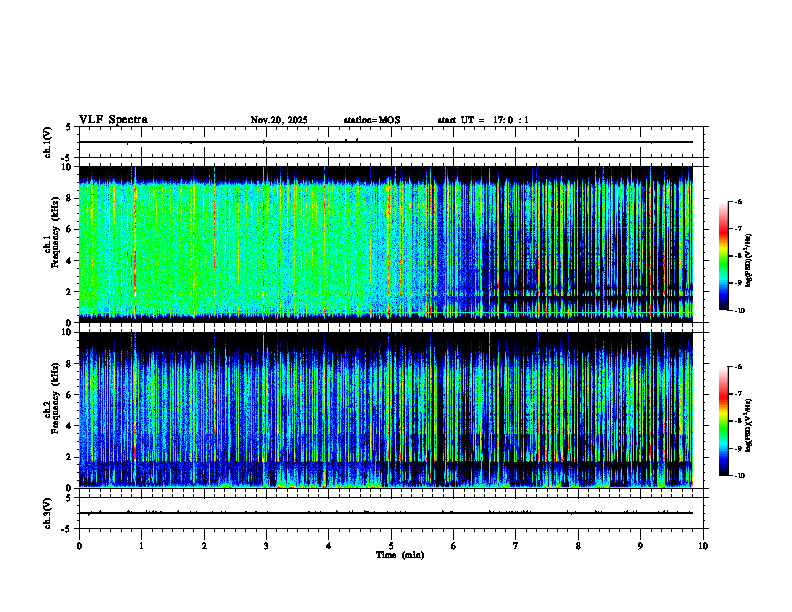792x612 pixels.
Task: Click the "5" tick on ch.1(V) axis
Action: point(68,127)
